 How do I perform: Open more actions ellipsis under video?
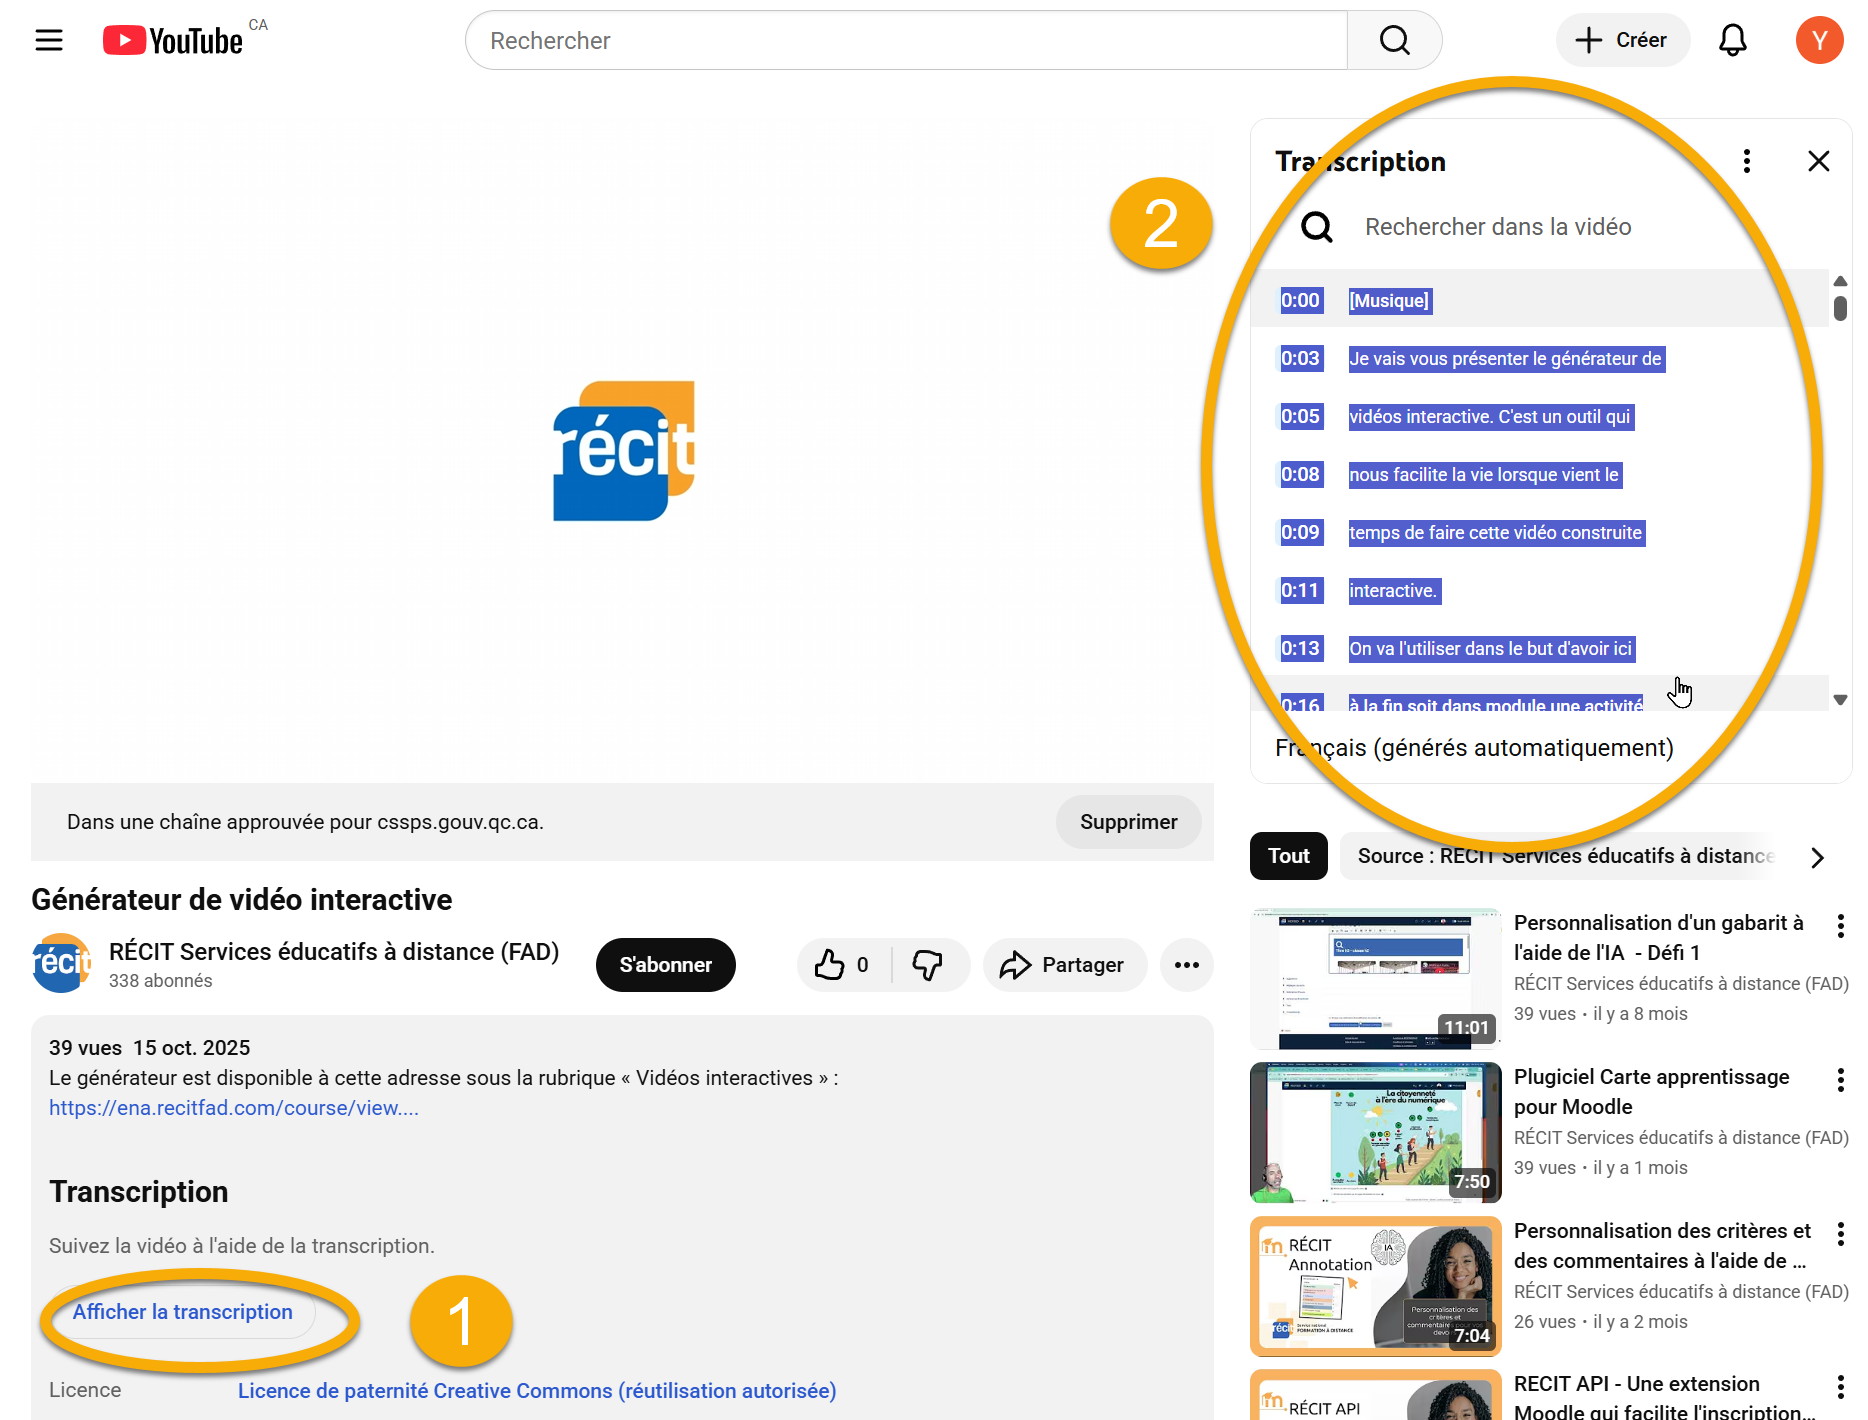(x=1186, y=965)
